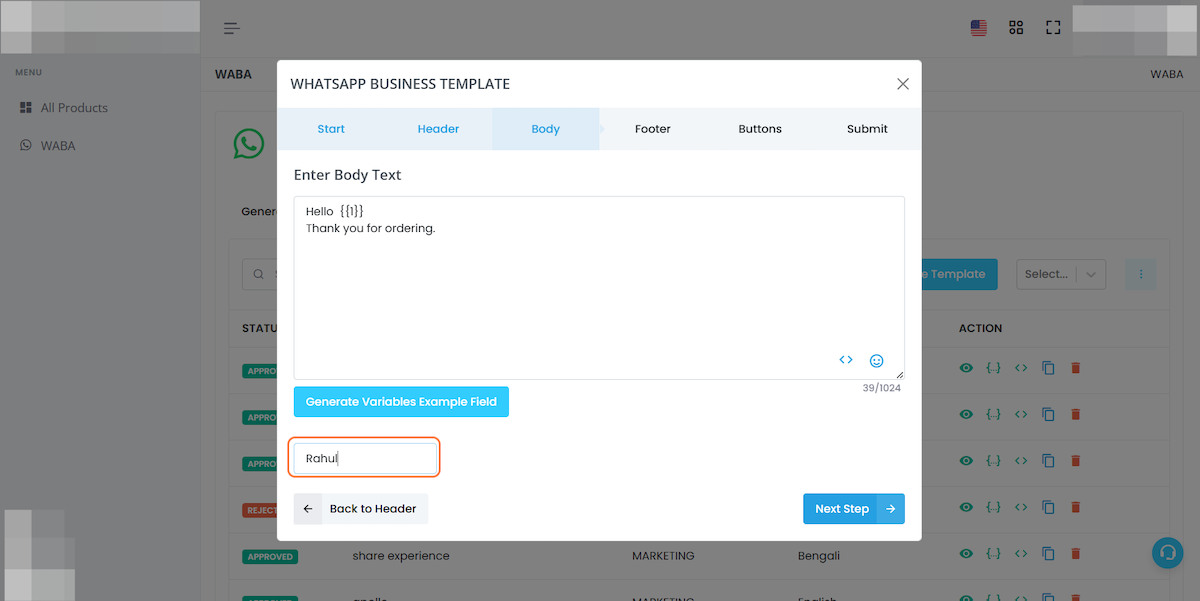Open code brackets icon on the REJECTED row
1200x601 pixels.
click(1021, 507)
